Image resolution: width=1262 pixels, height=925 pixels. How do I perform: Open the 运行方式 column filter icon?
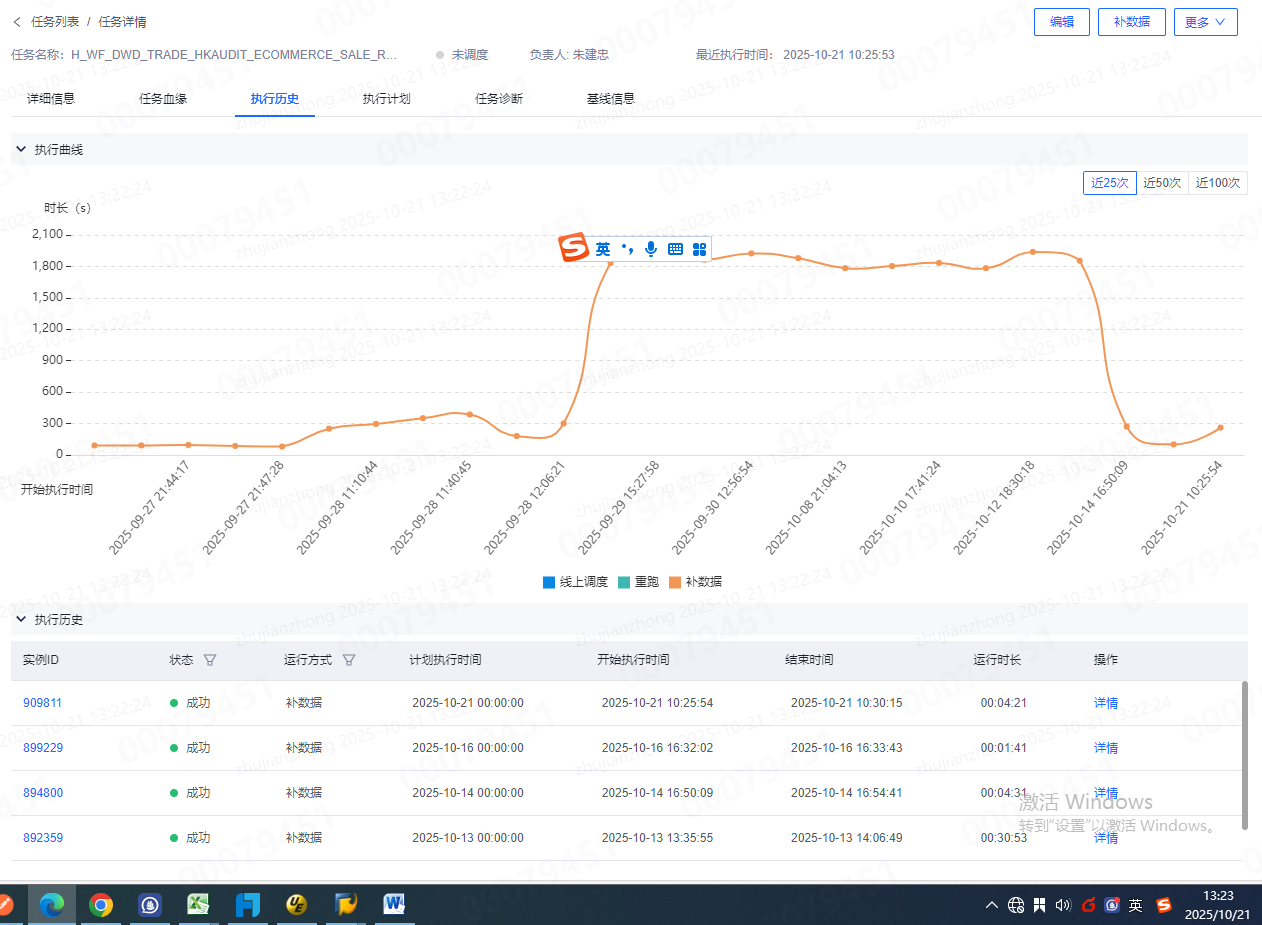(349, 660)
